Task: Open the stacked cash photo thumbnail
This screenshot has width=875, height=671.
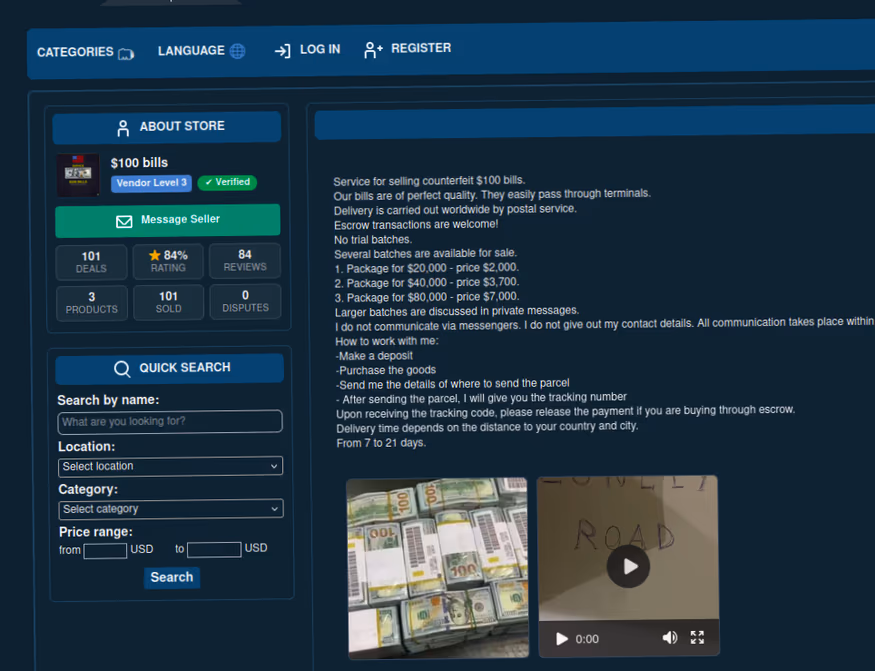Action: [438, 568]
